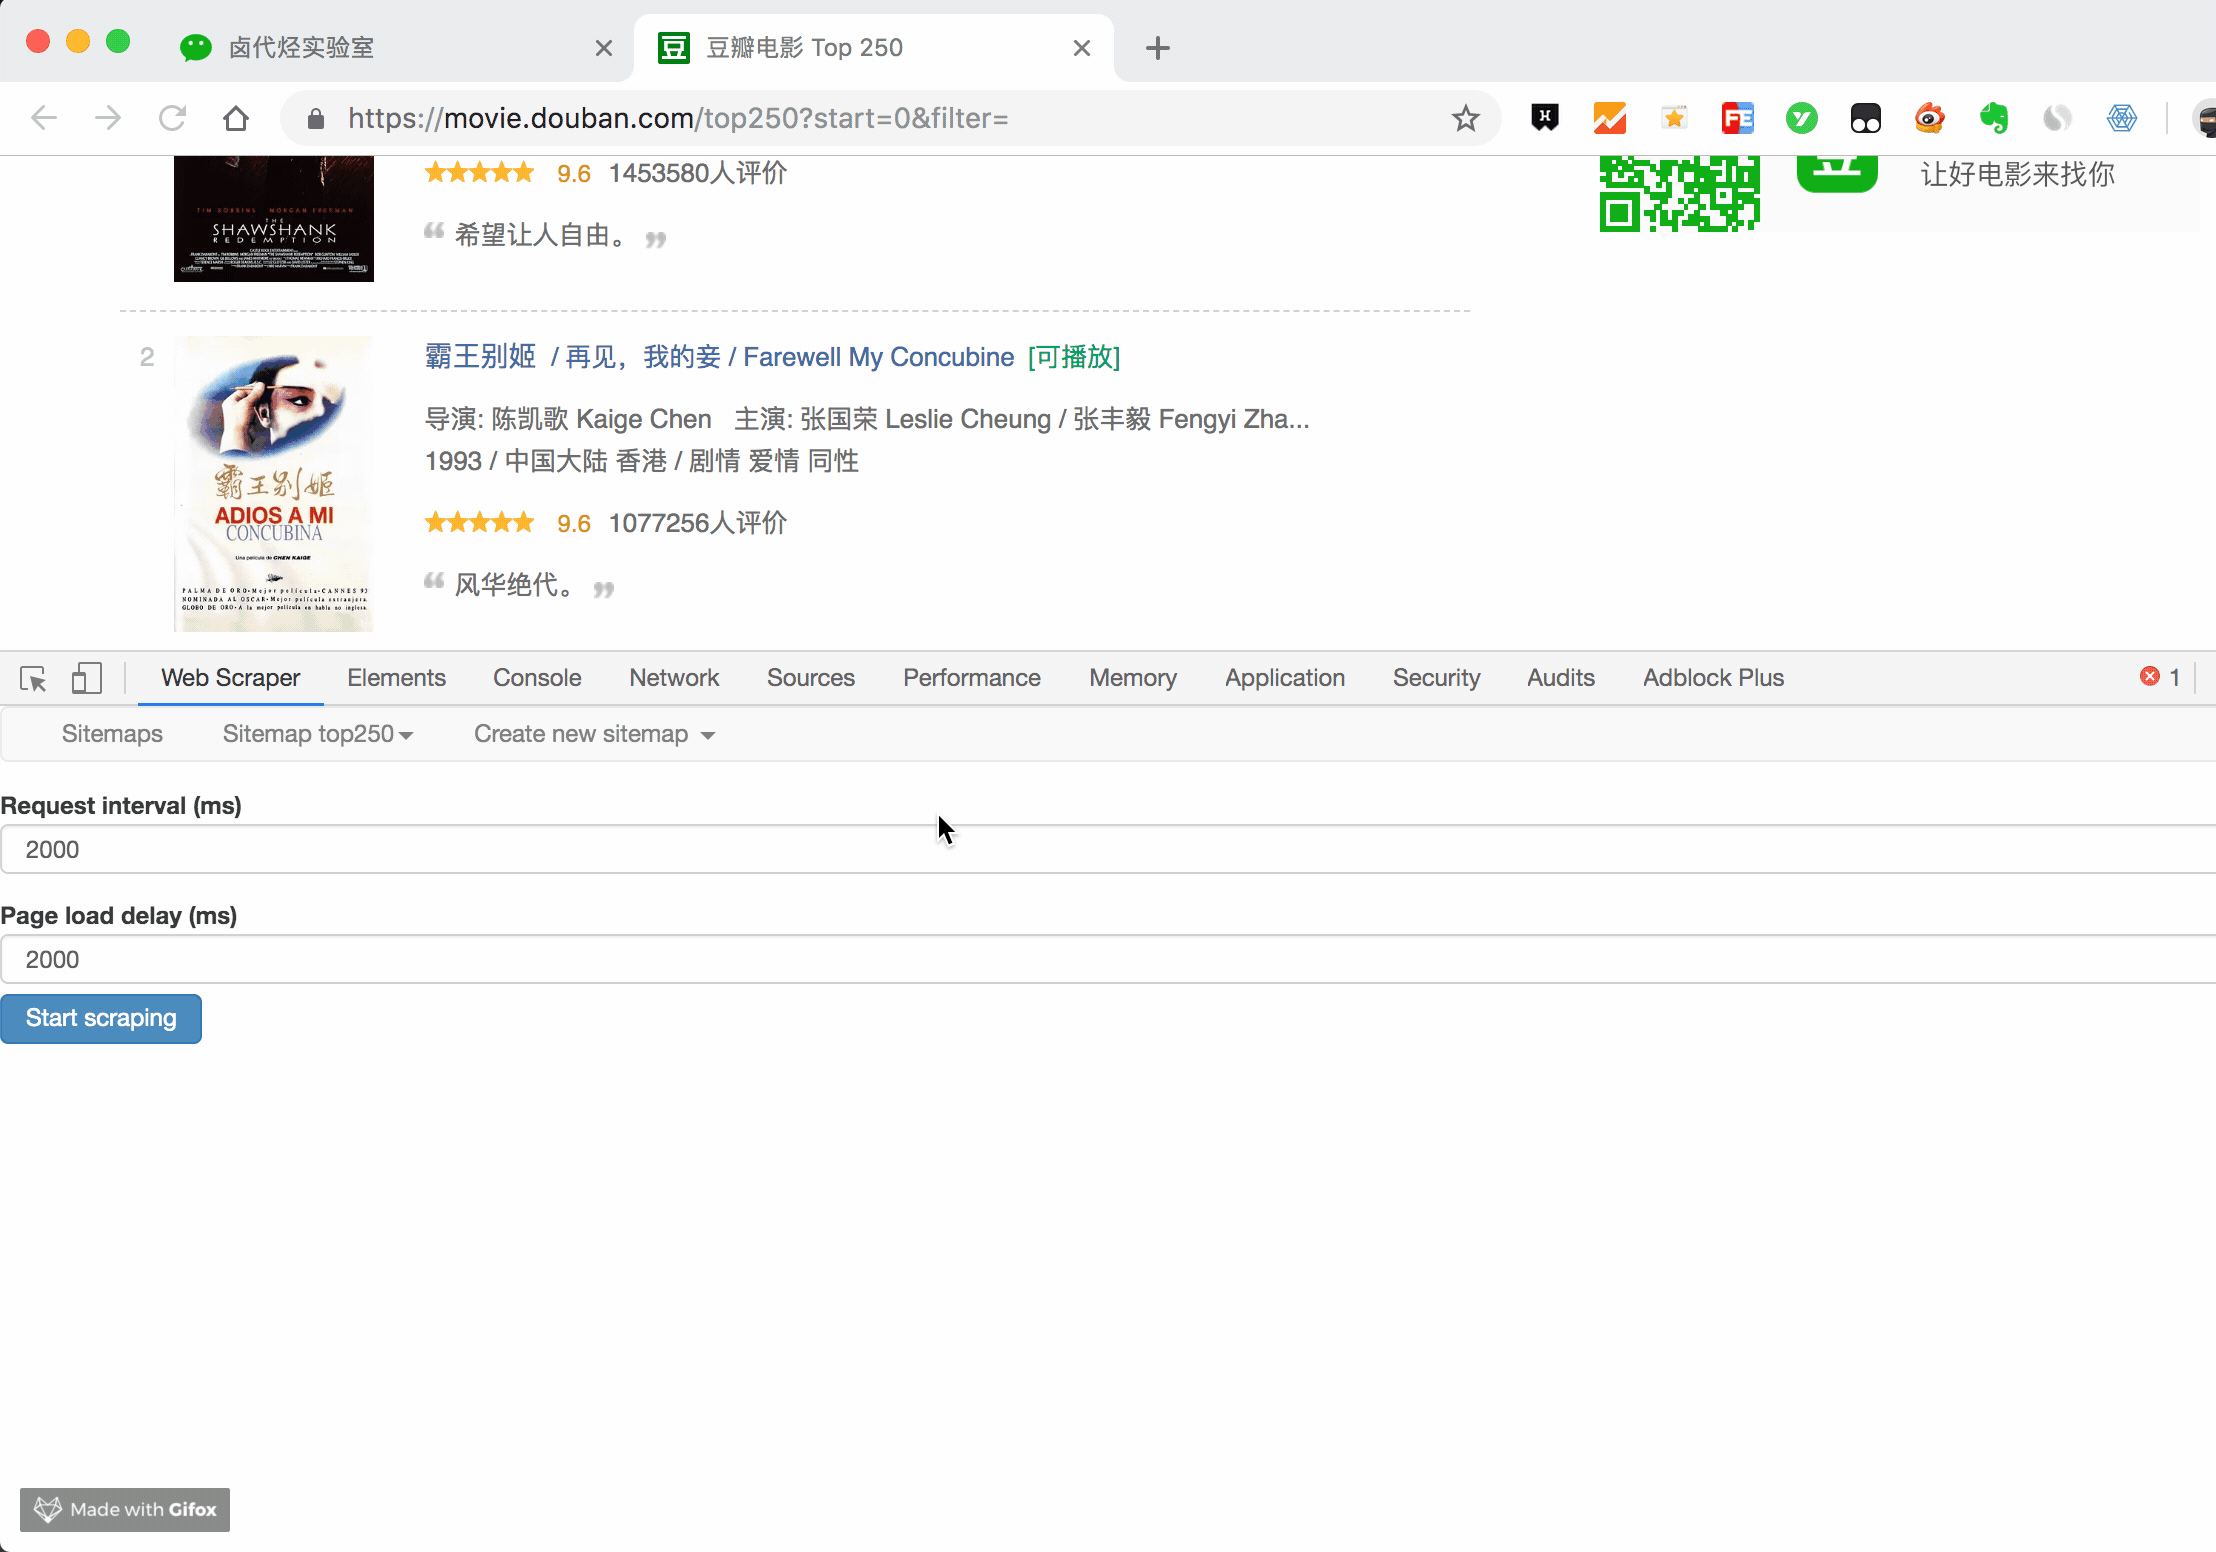Screen dimensions: 2216x1552
Task: Switch to the Console panel
Action: click(x=537, y=678)
